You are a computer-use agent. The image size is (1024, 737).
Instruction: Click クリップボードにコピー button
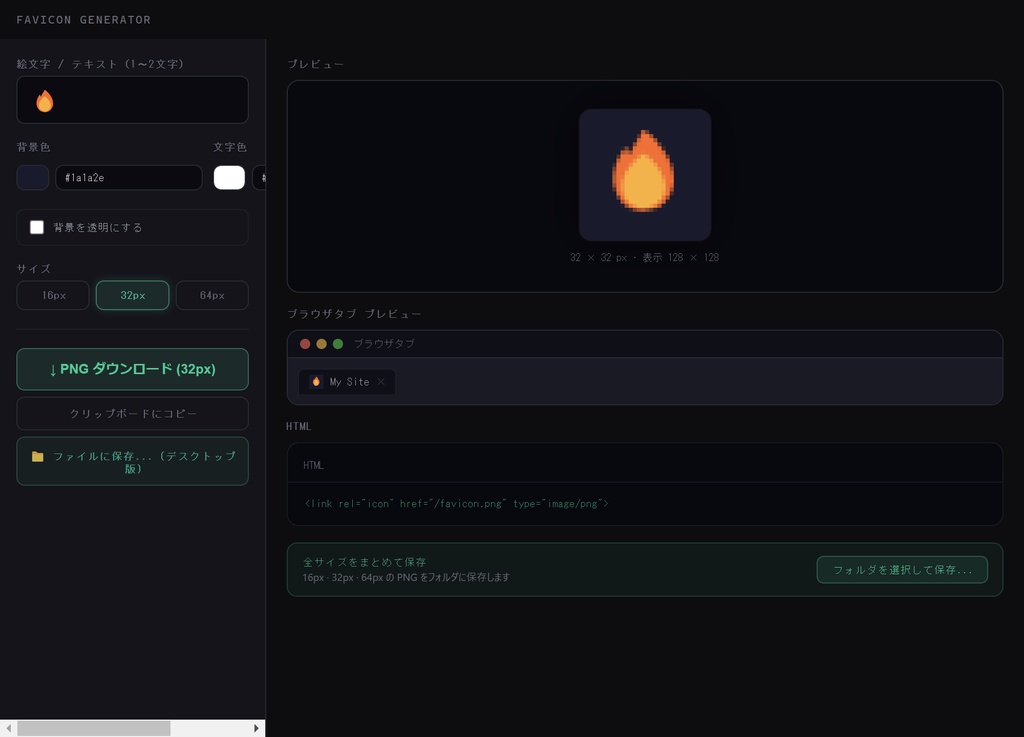pos(133,413)
